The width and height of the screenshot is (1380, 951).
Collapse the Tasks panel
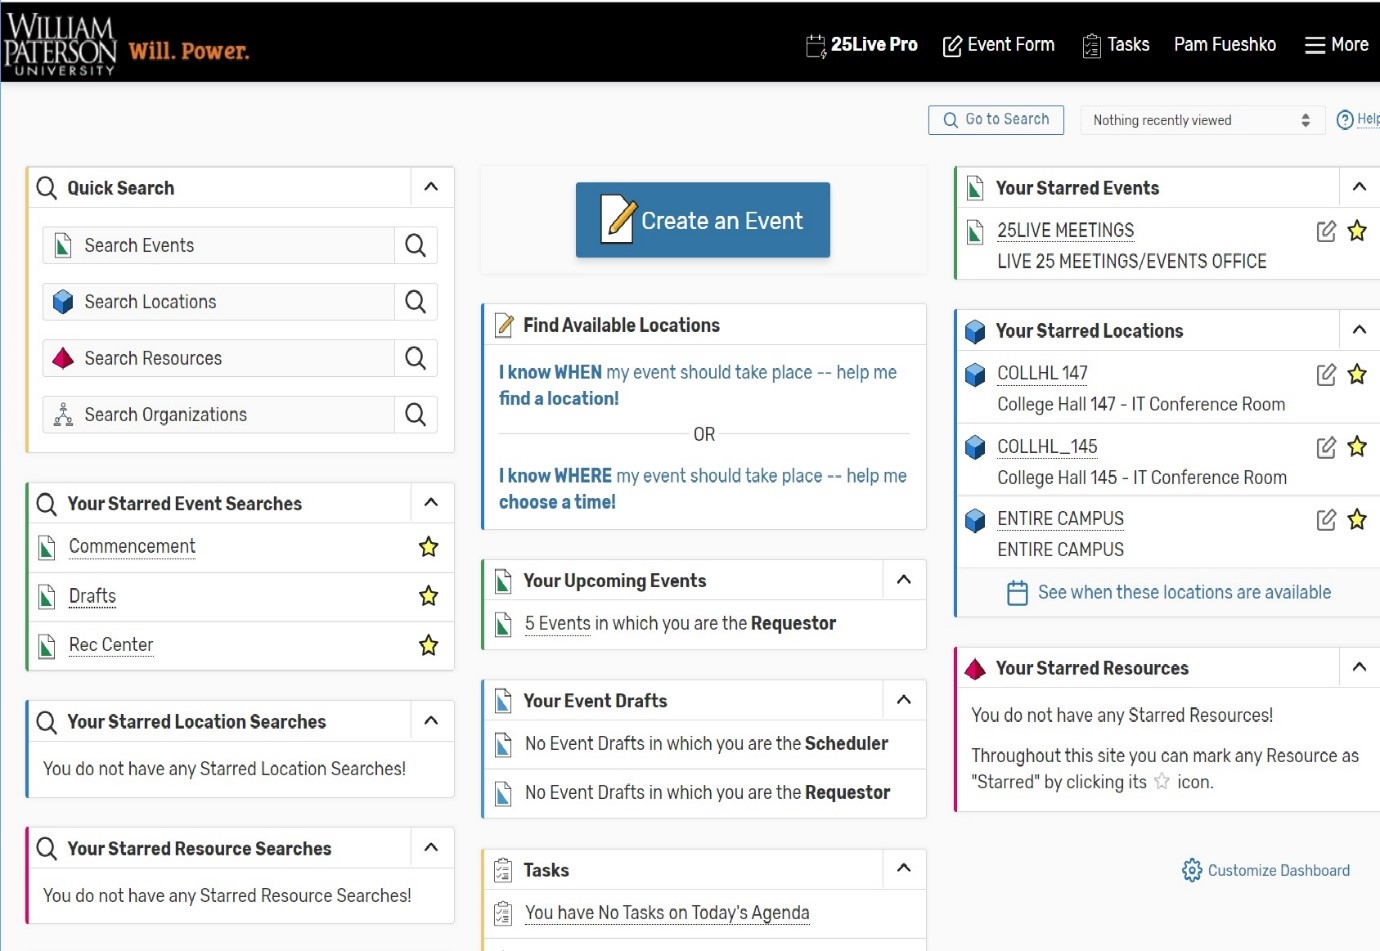904,869
